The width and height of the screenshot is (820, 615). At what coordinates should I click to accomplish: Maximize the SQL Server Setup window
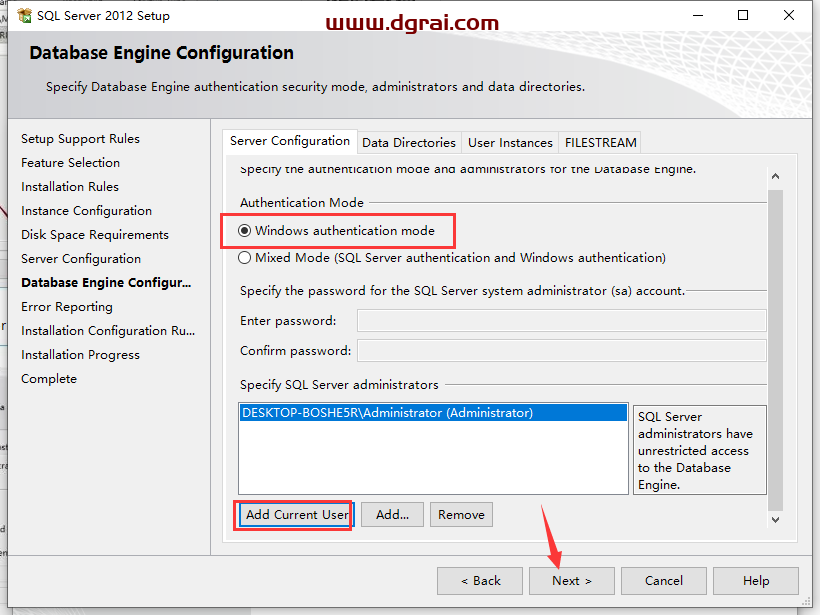click(x=743, y=15)
